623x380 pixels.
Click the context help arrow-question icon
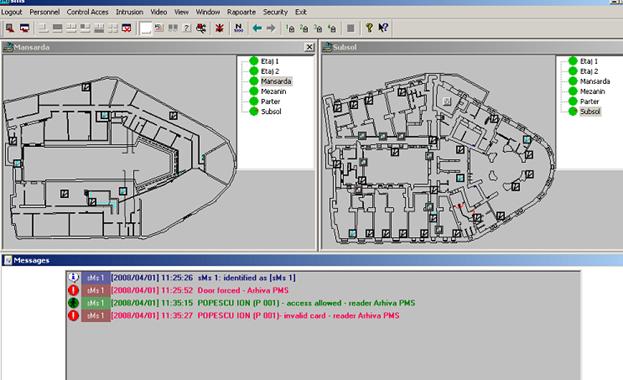(383, 28)
